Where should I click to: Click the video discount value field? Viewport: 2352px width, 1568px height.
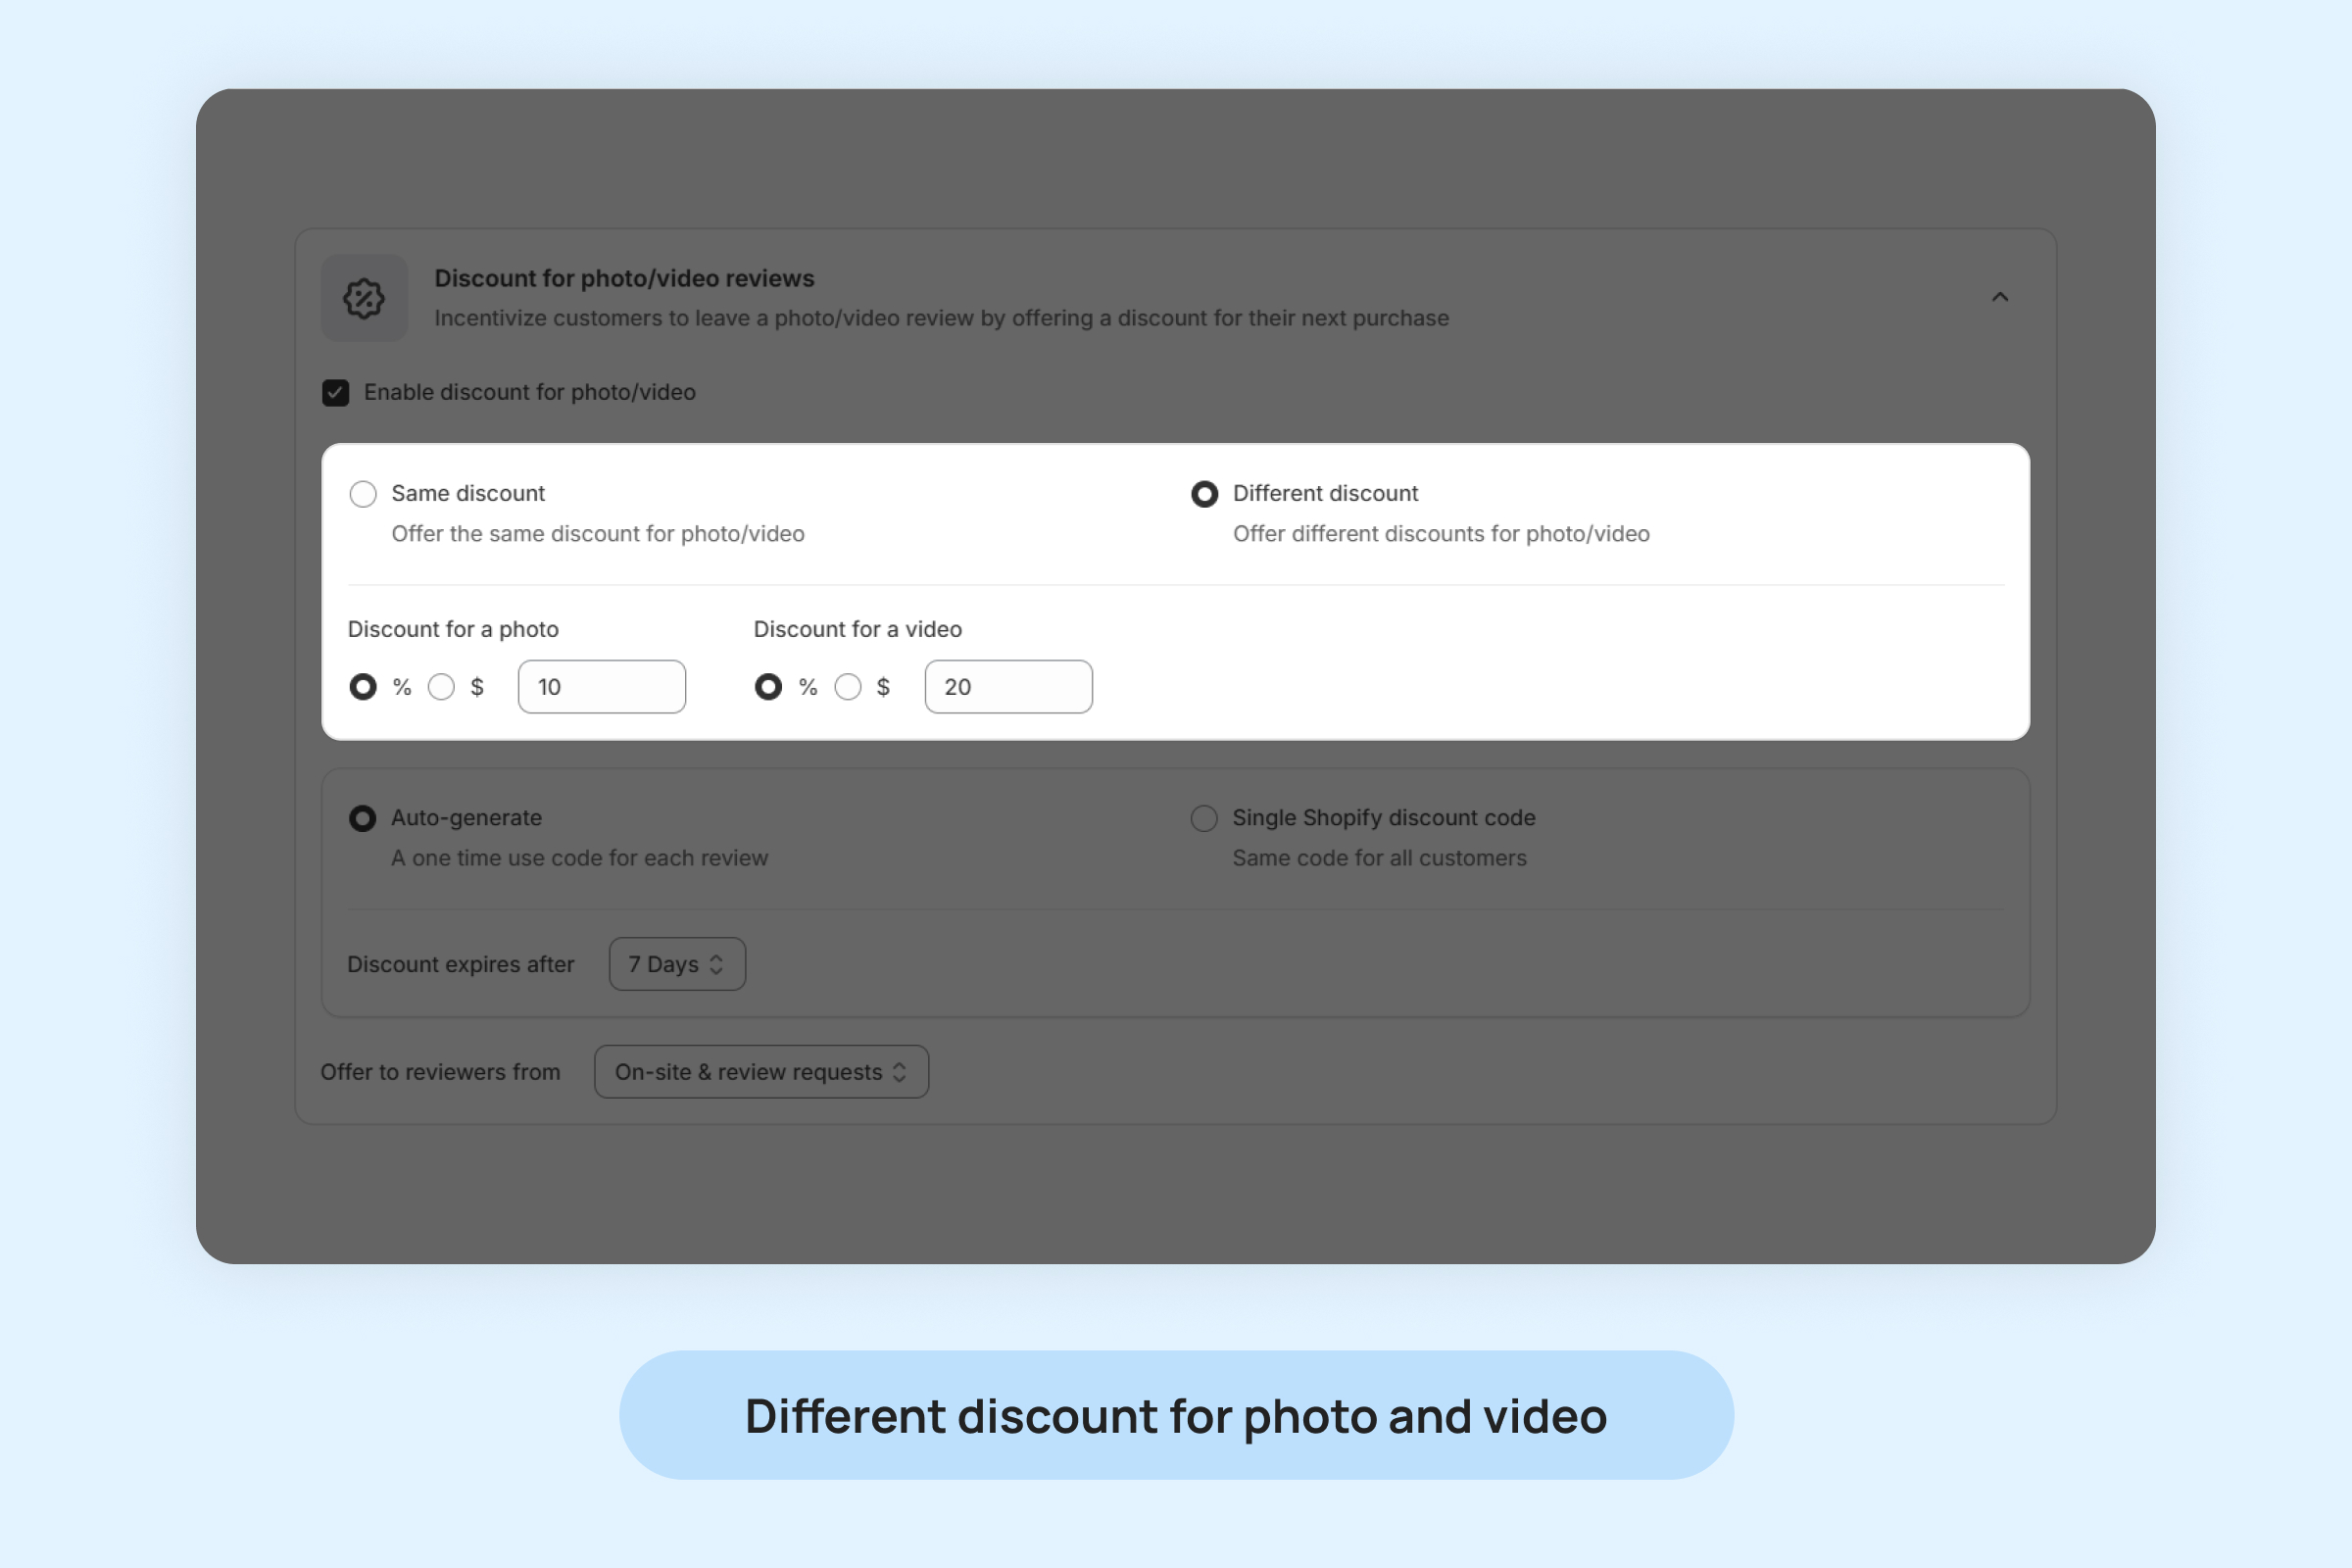(x=1008, y=687)
